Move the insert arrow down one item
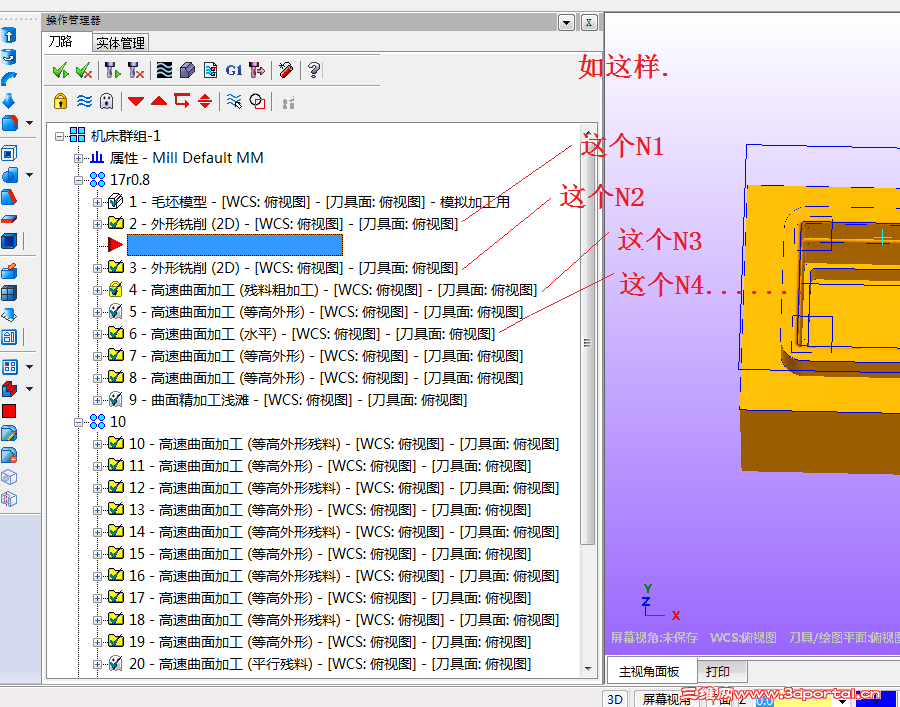 [135, 102]
